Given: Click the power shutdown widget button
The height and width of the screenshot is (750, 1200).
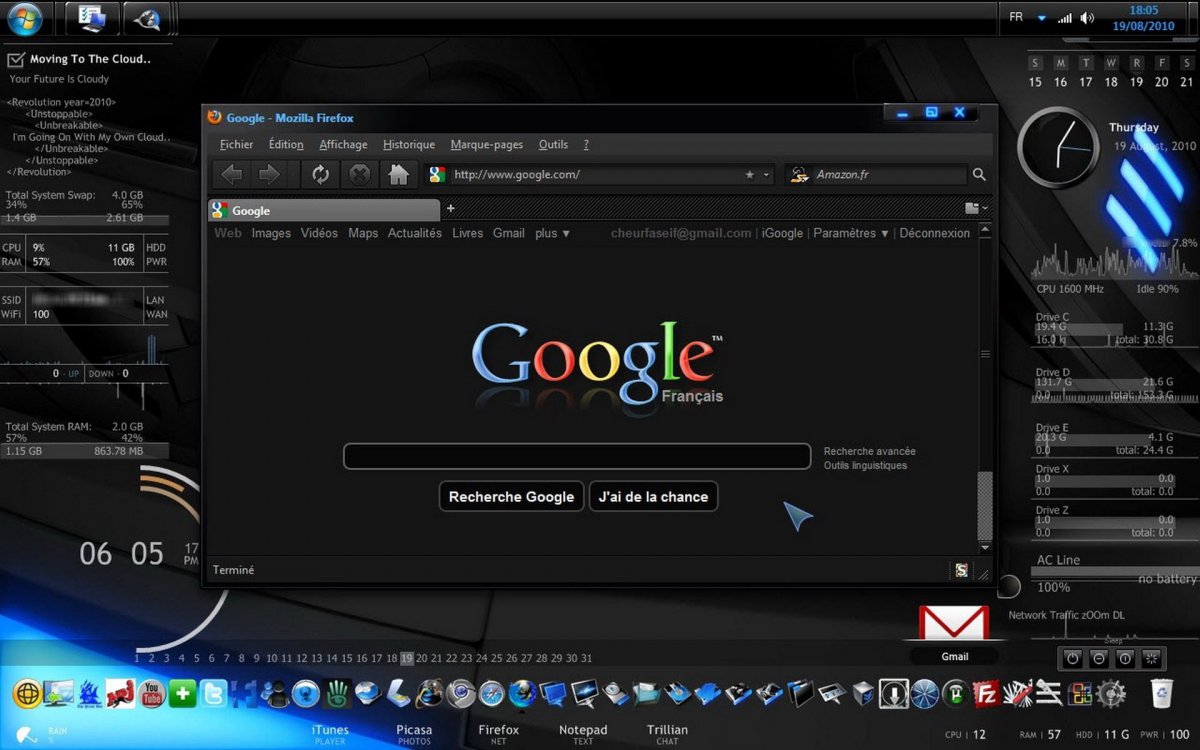Looking at the screenshot, I should [x=1073, y=658].
